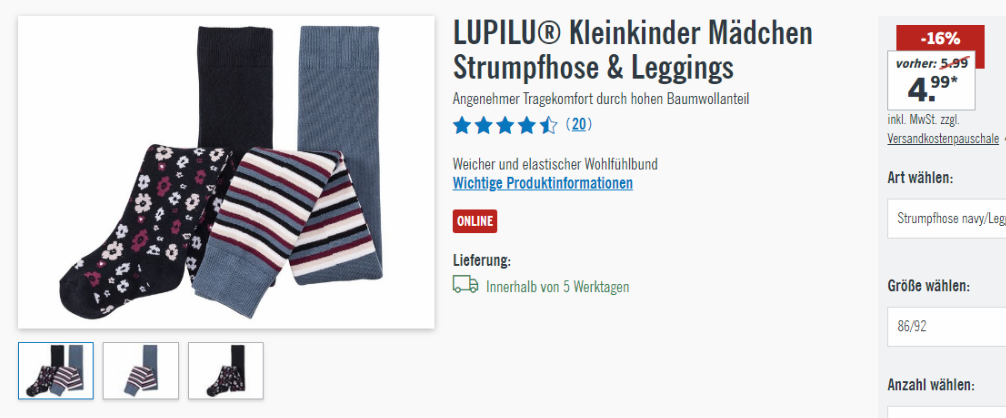
Task: Expand the Größe dropdown showing 86/92
Action: (x=946, y=327)
